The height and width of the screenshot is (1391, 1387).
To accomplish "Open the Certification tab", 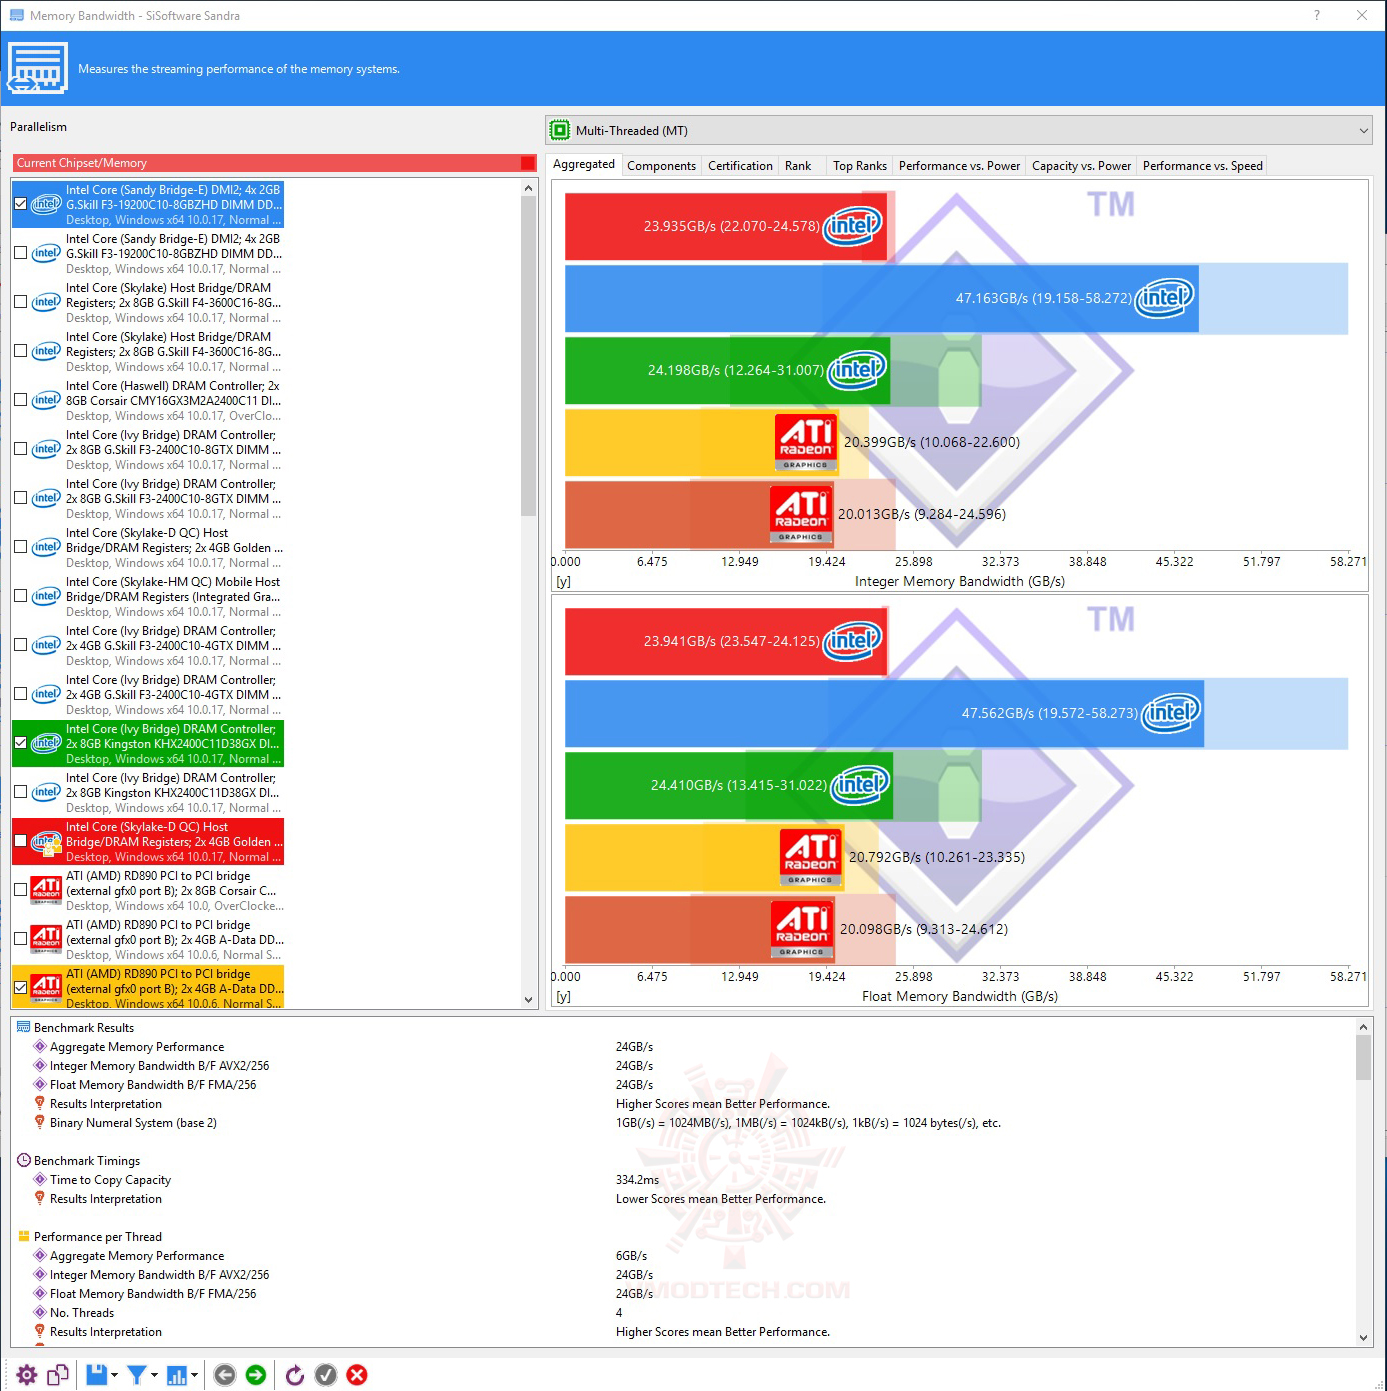I will (740, 166).
